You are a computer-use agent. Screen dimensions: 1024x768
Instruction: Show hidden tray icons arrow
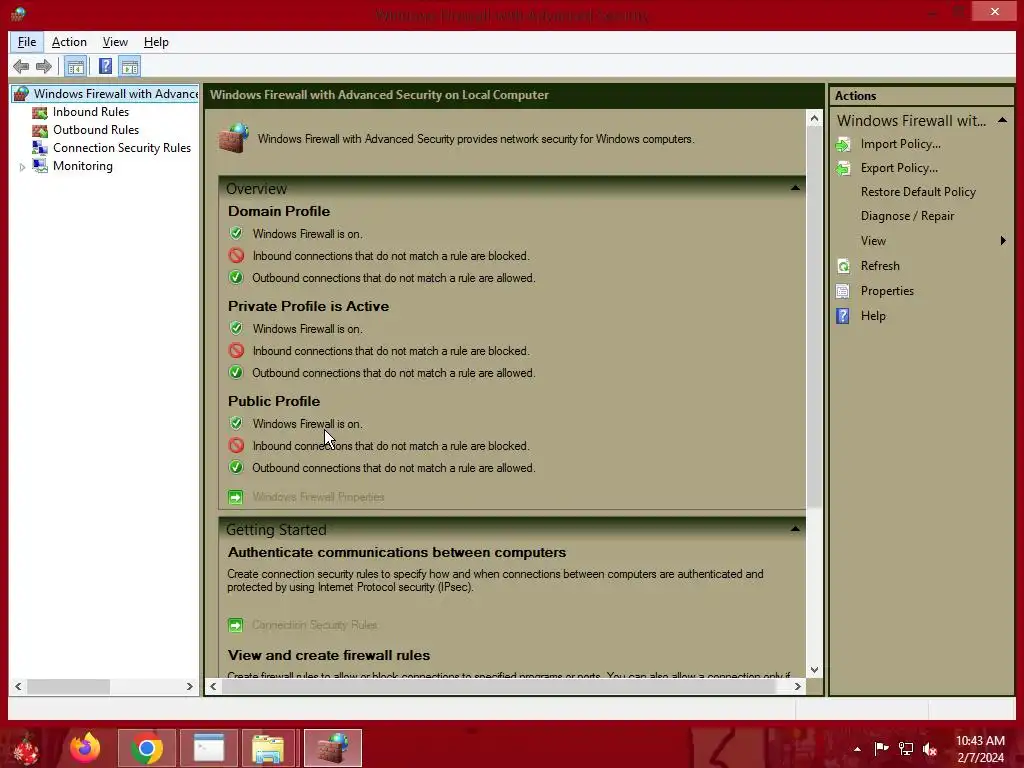(857, 749)
